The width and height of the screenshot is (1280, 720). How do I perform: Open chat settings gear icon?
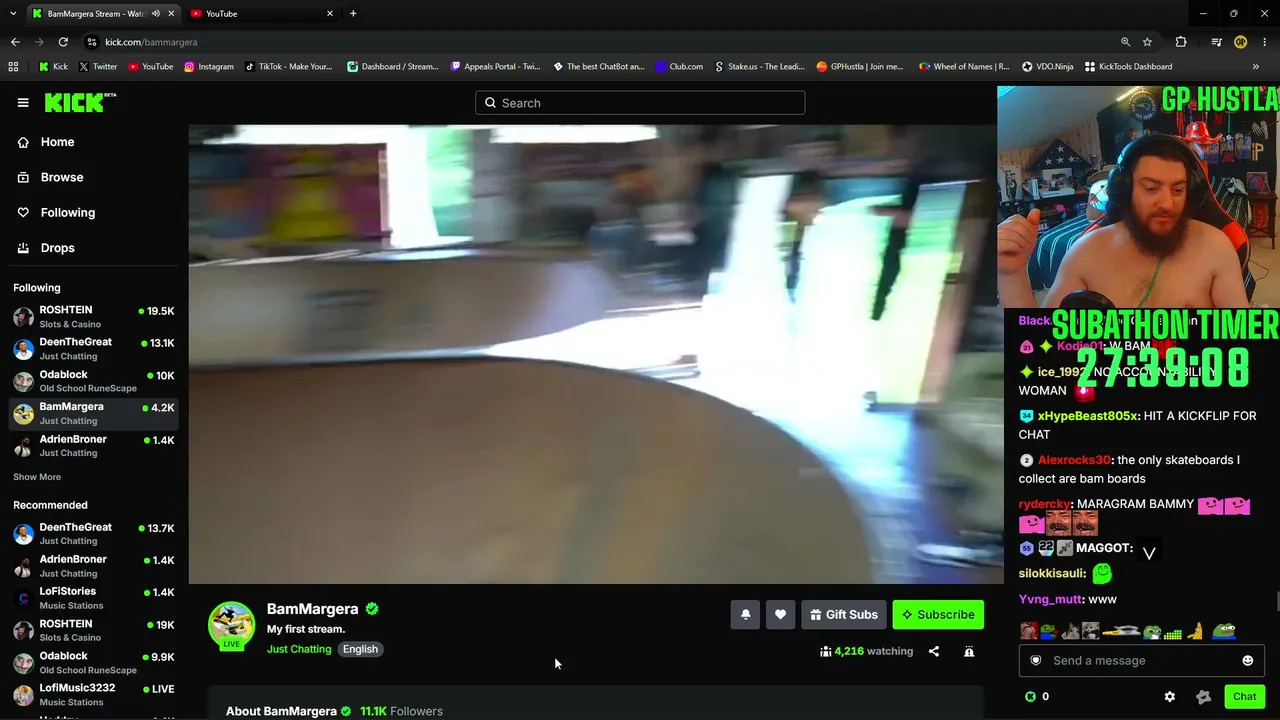1170,697
